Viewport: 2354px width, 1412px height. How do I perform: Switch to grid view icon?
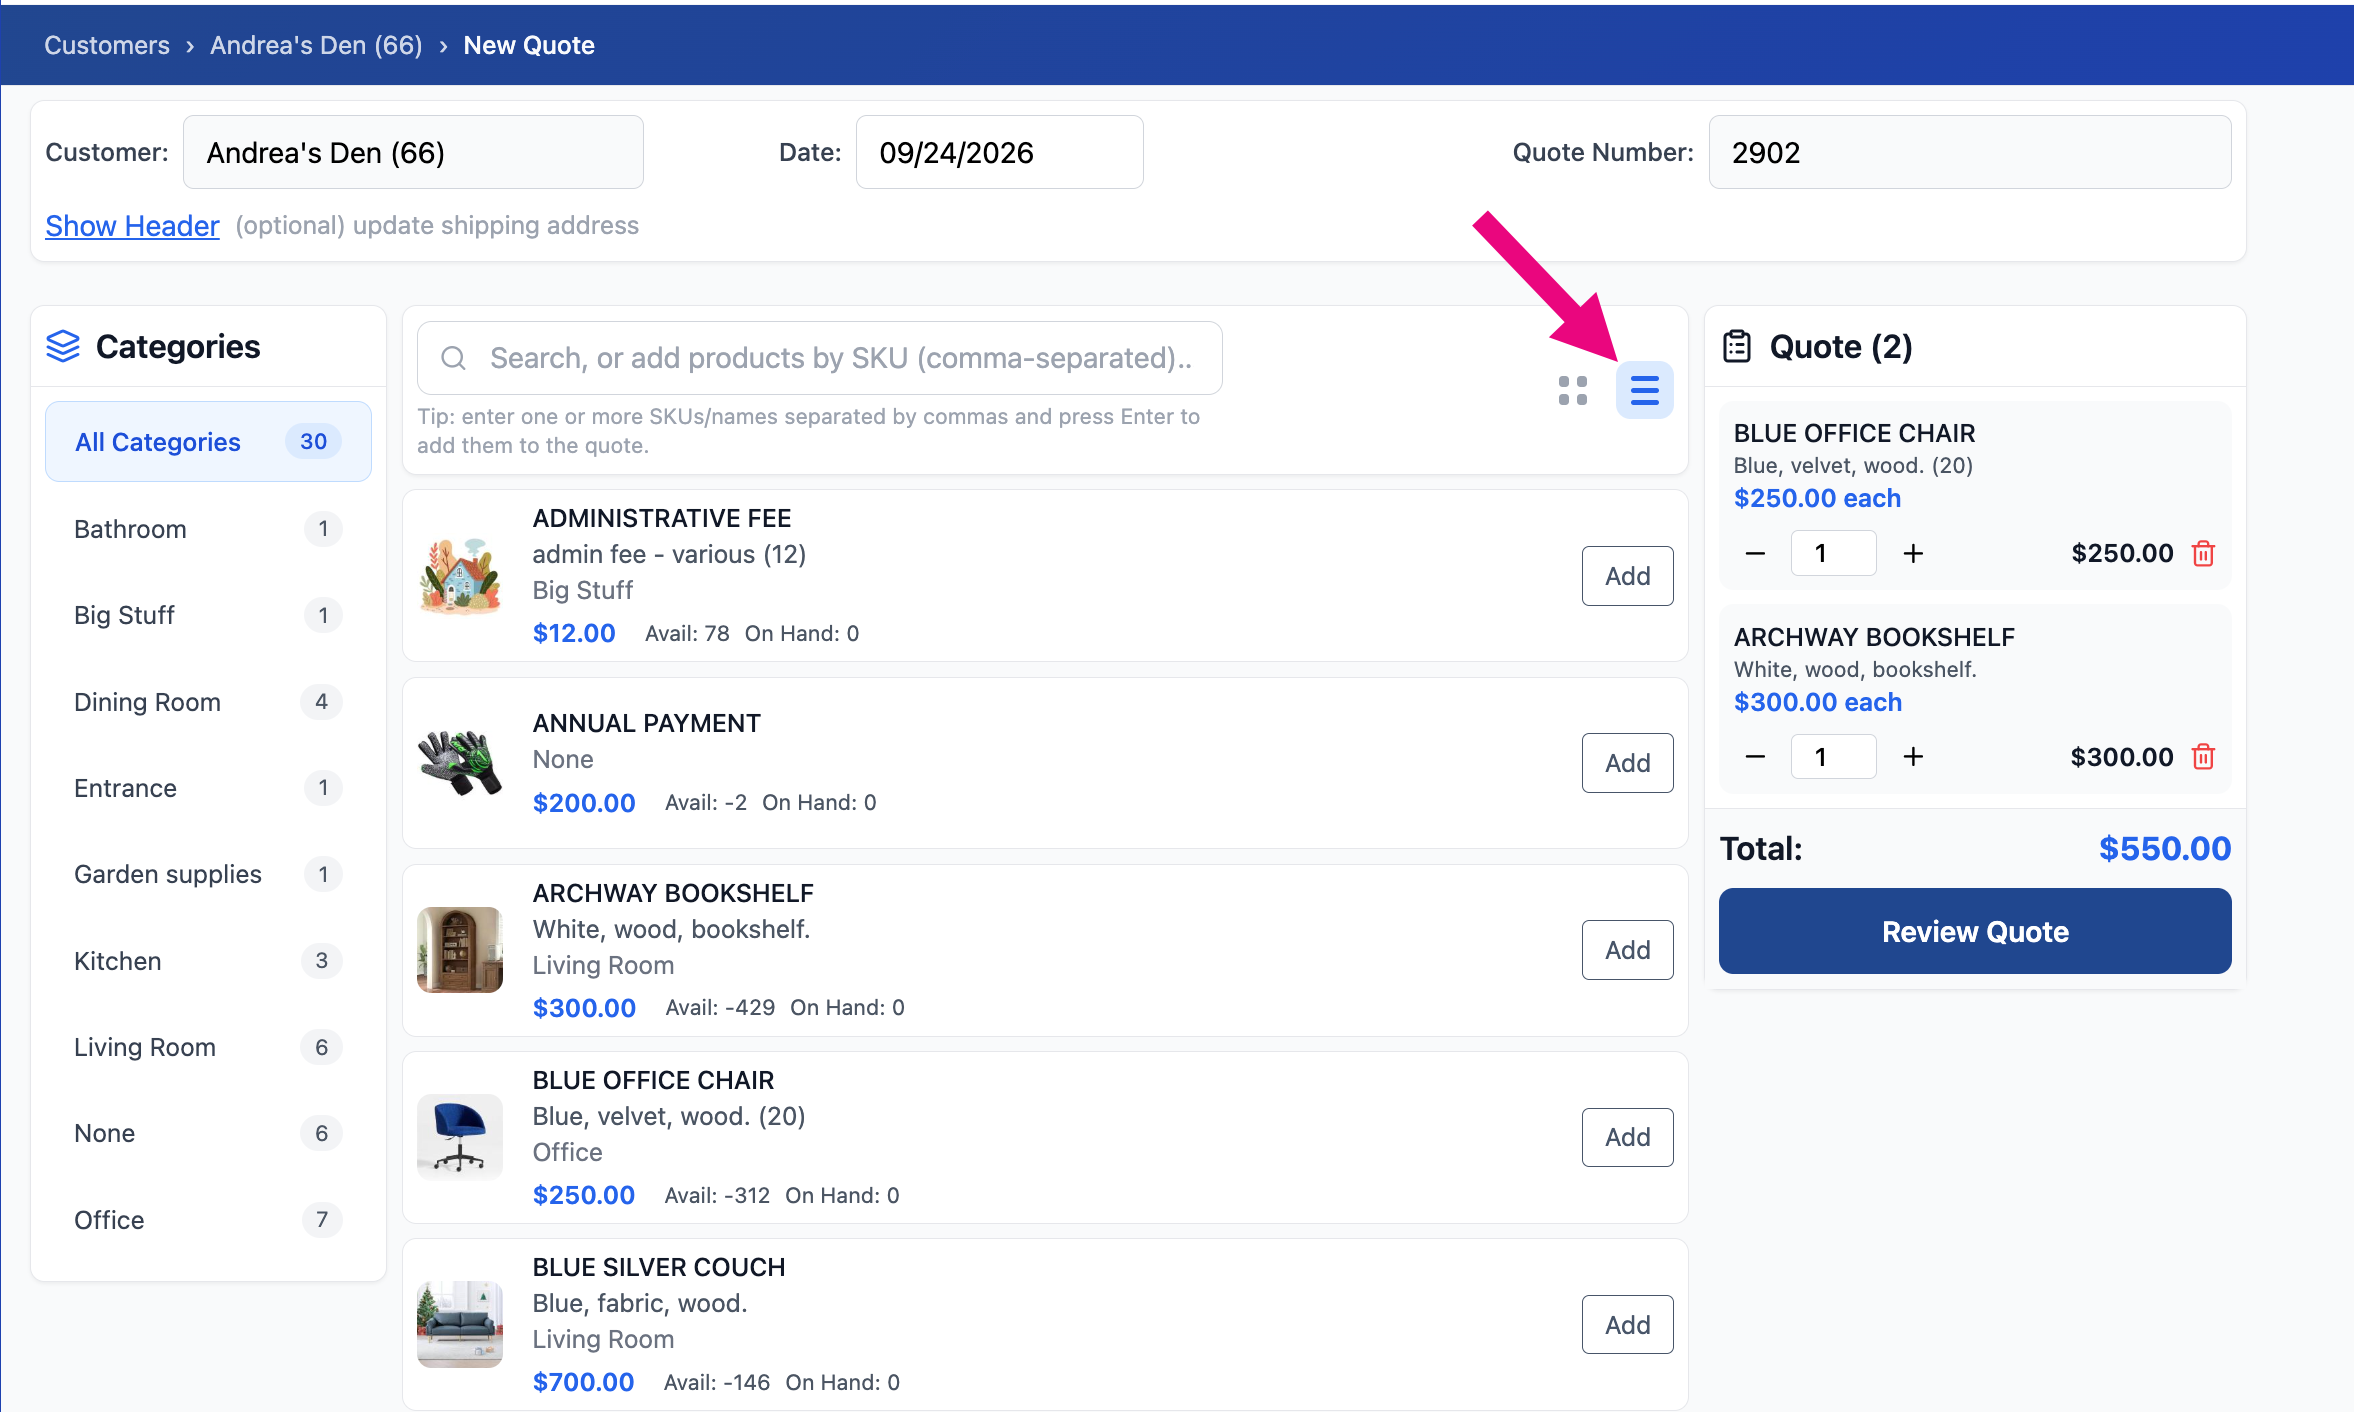click(1572, 390)
